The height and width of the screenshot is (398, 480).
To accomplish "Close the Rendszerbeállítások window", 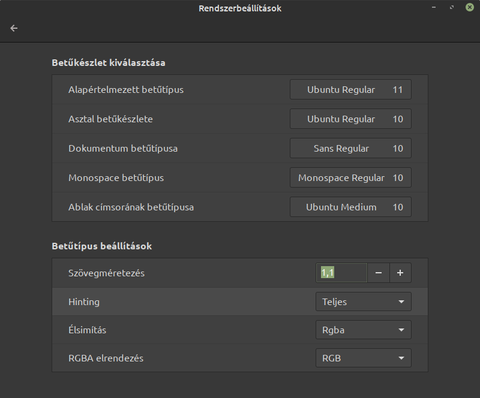I will [470, 7].
